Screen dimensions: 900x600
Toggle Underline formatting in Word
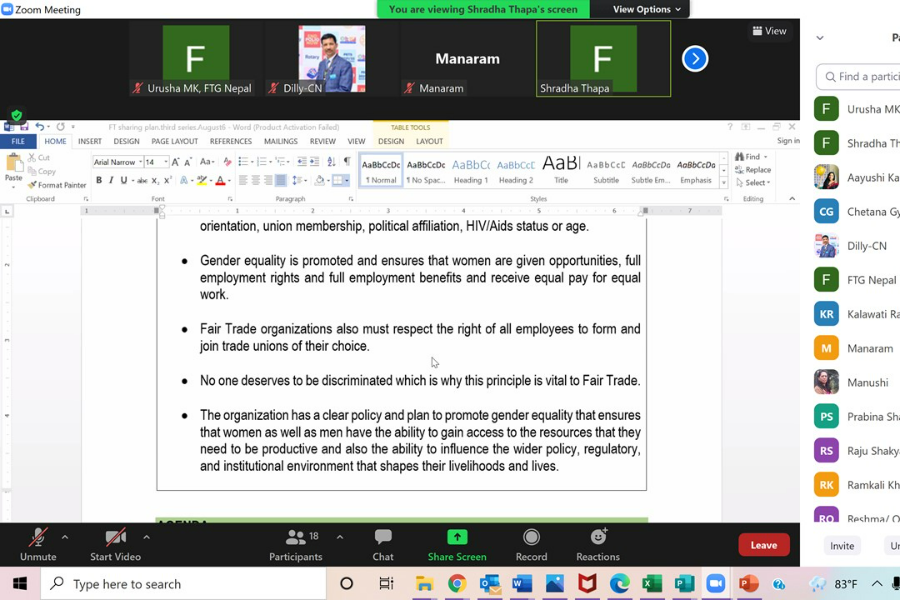pyautogui.click(x=123, y=180)
